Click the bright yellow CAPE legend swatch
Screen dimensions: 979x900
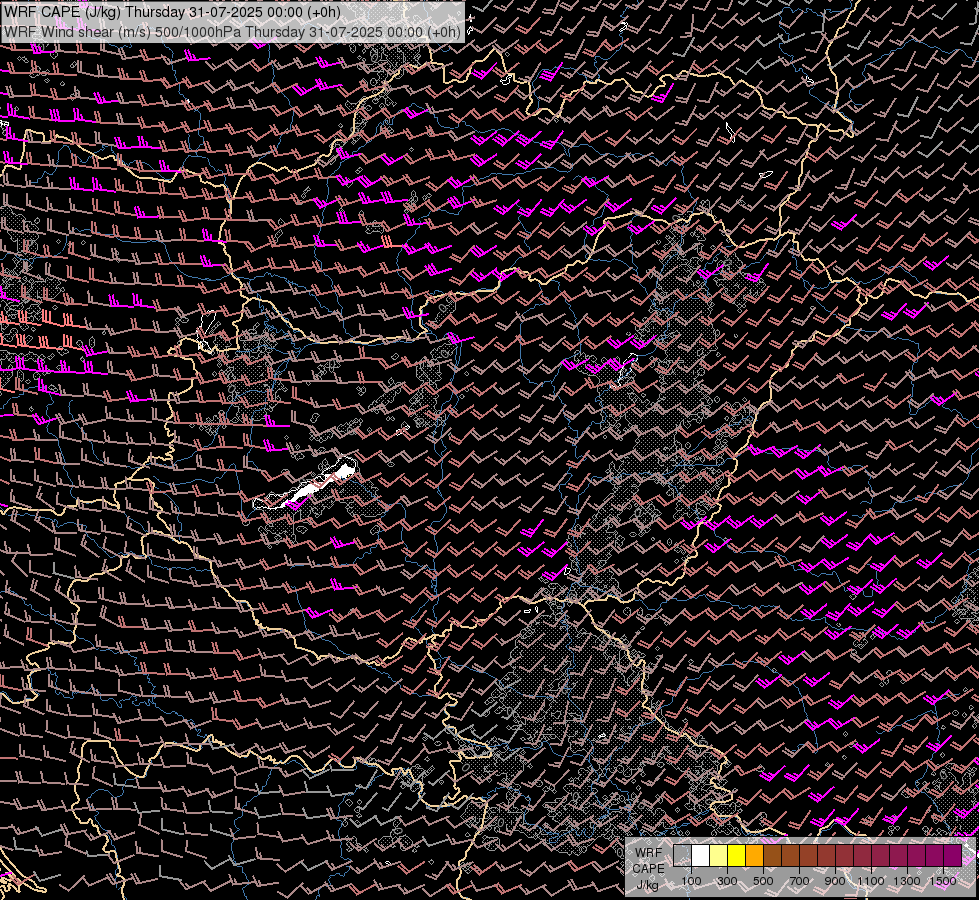737,856
